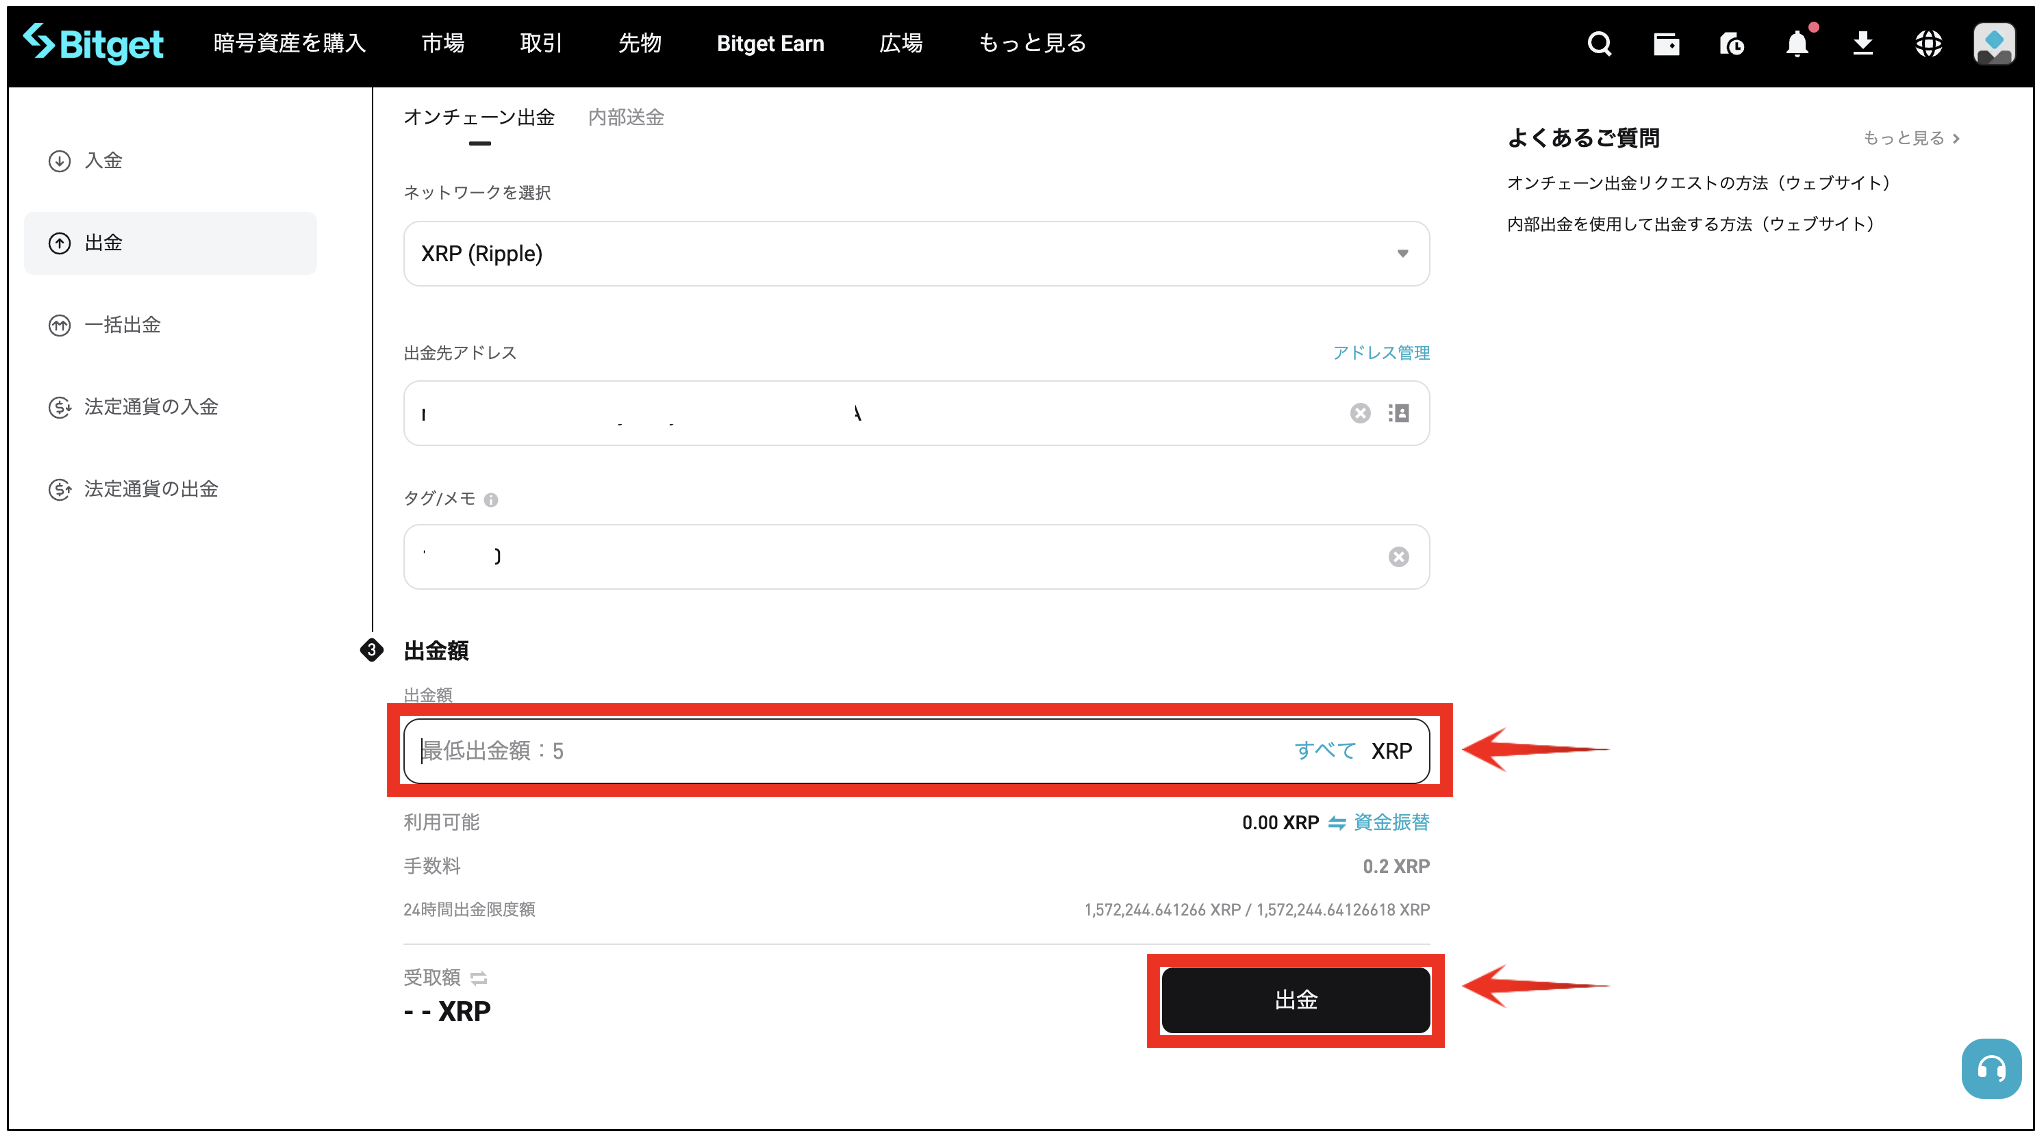This screenshot has width=2042, height=1138.
Task: Open the notification bell
Action: 1797,44
